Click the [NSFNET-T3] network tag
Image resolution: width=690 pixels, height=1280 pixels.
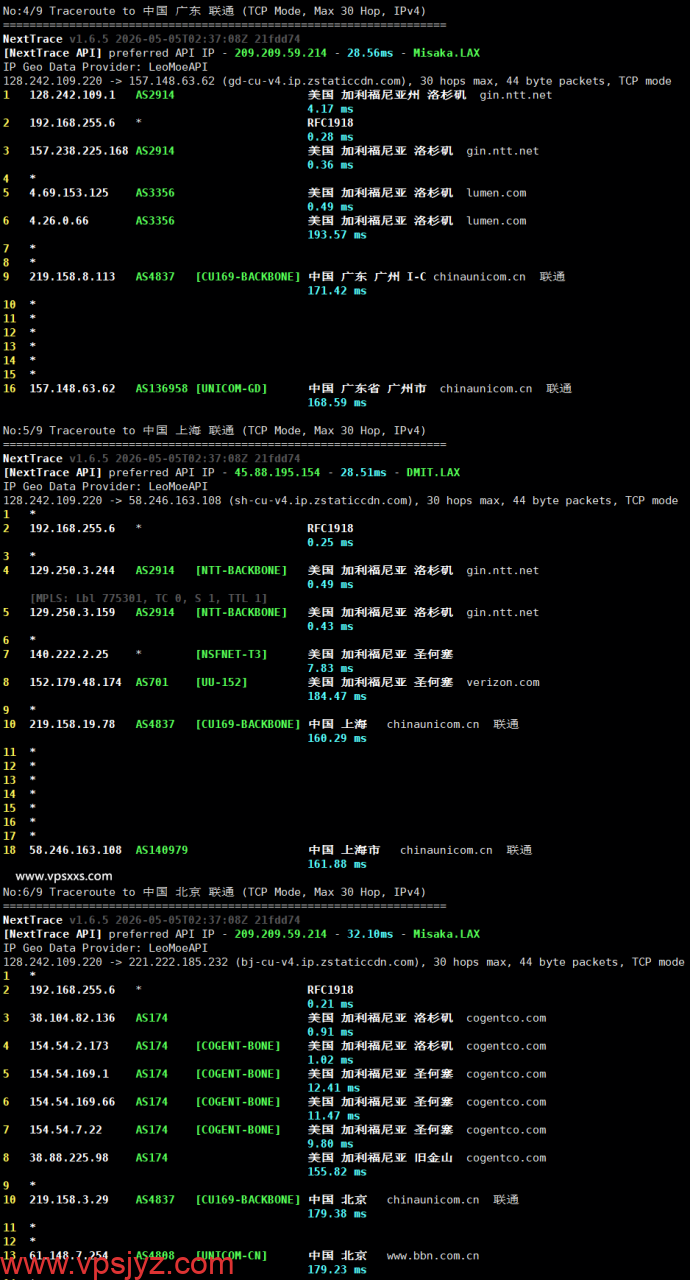point(232,655)
